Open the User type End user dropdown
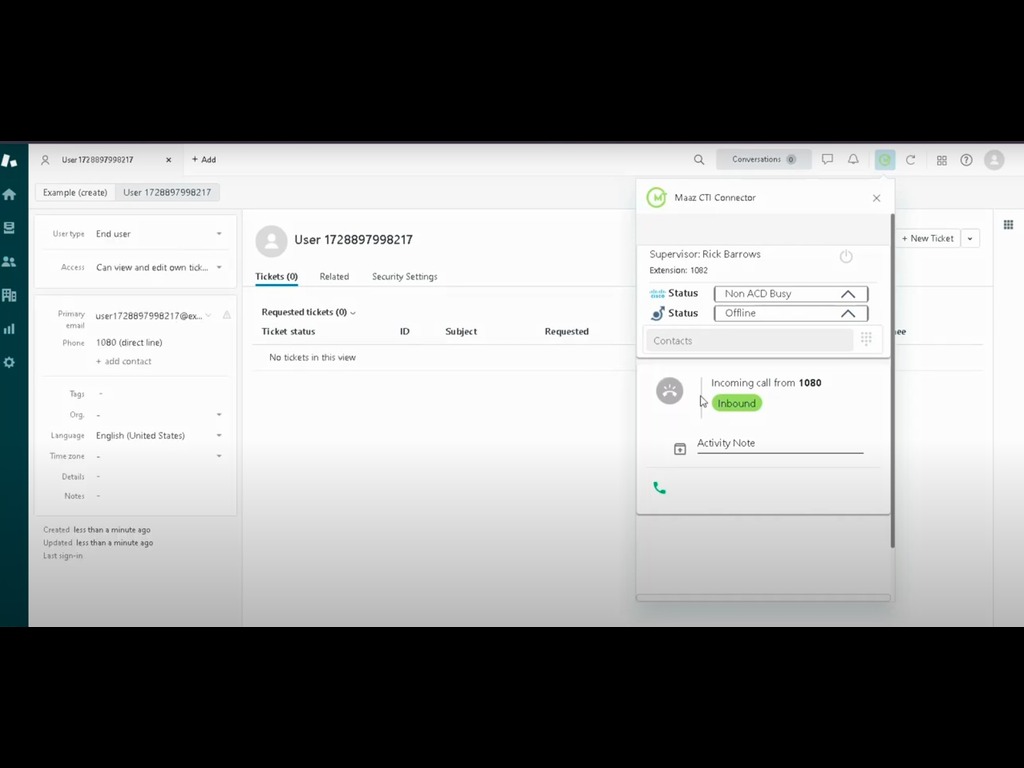The width and height of the screenshot is (1024, 768). pyautogui.click(x=158, y=234)
